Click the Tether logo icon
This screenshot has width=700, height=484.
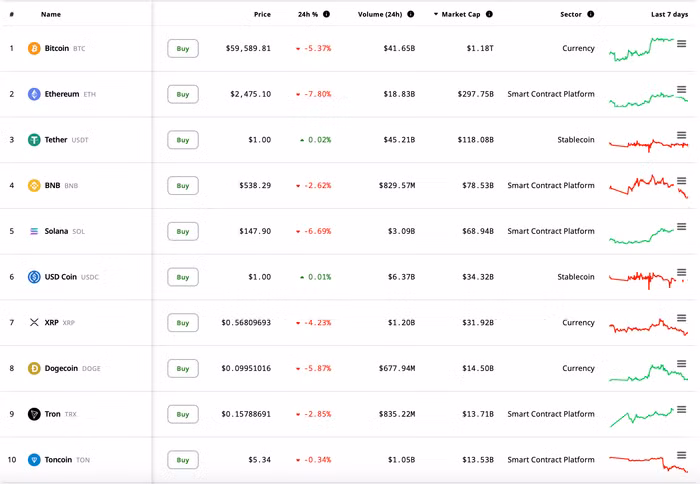[34, 140]
